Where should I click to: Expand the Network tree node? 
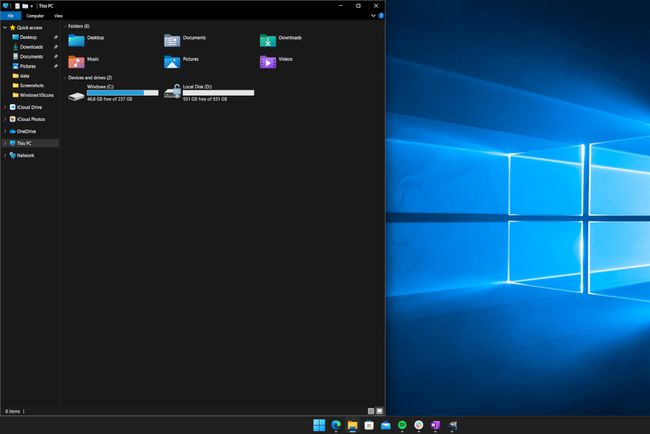[5, 155]
